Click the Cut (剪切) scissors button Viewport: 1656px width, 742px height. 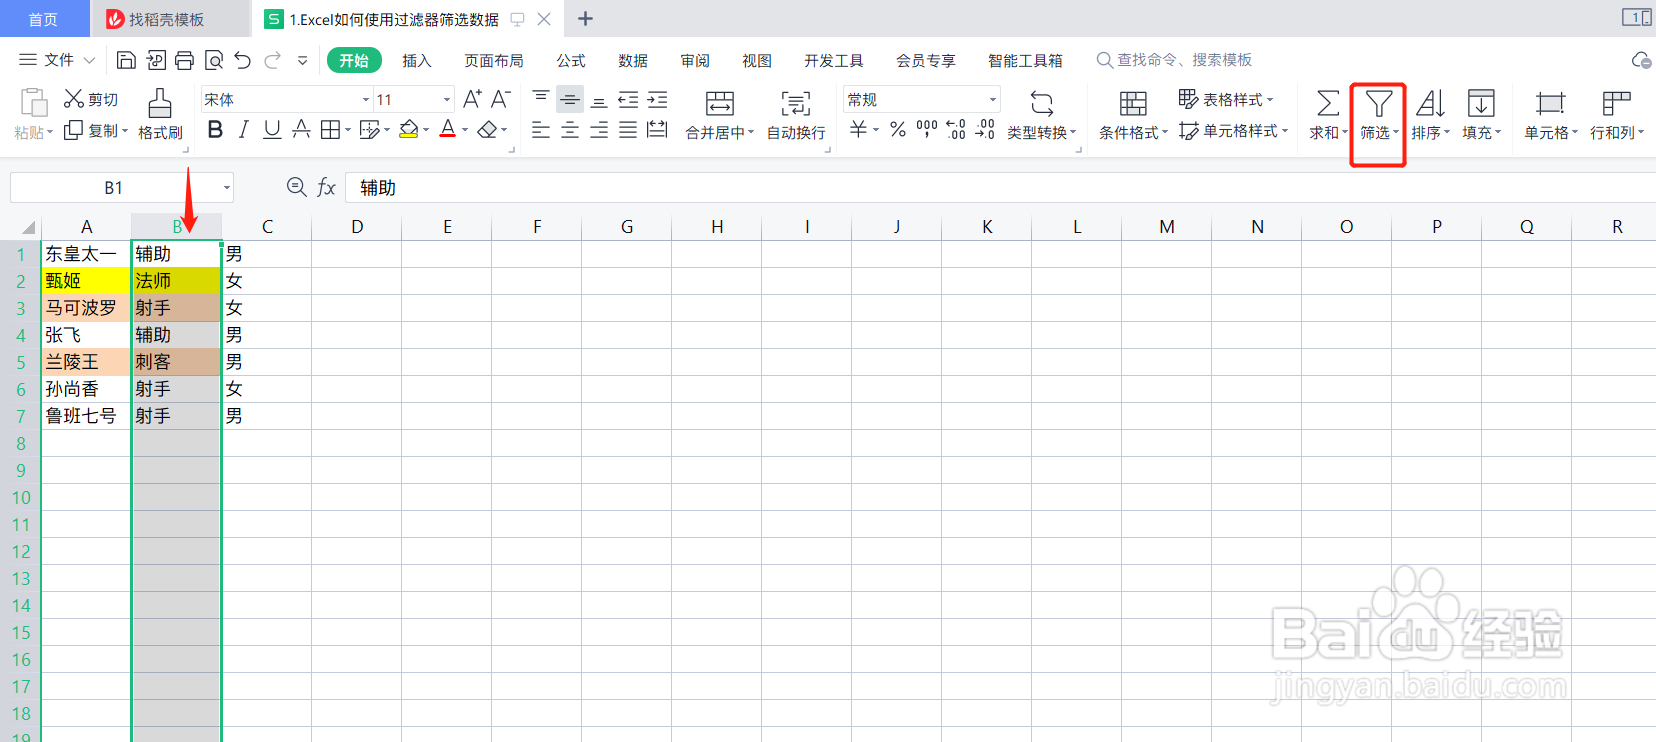point(91,99)
